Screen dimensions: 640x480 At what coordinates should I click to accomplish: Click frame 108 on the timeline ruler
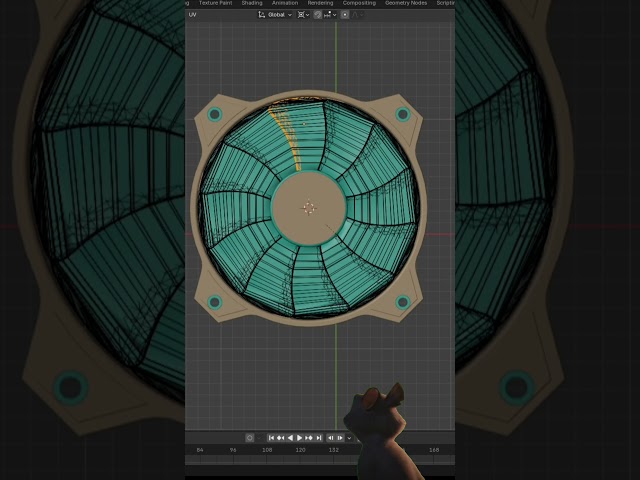[267, 450]
